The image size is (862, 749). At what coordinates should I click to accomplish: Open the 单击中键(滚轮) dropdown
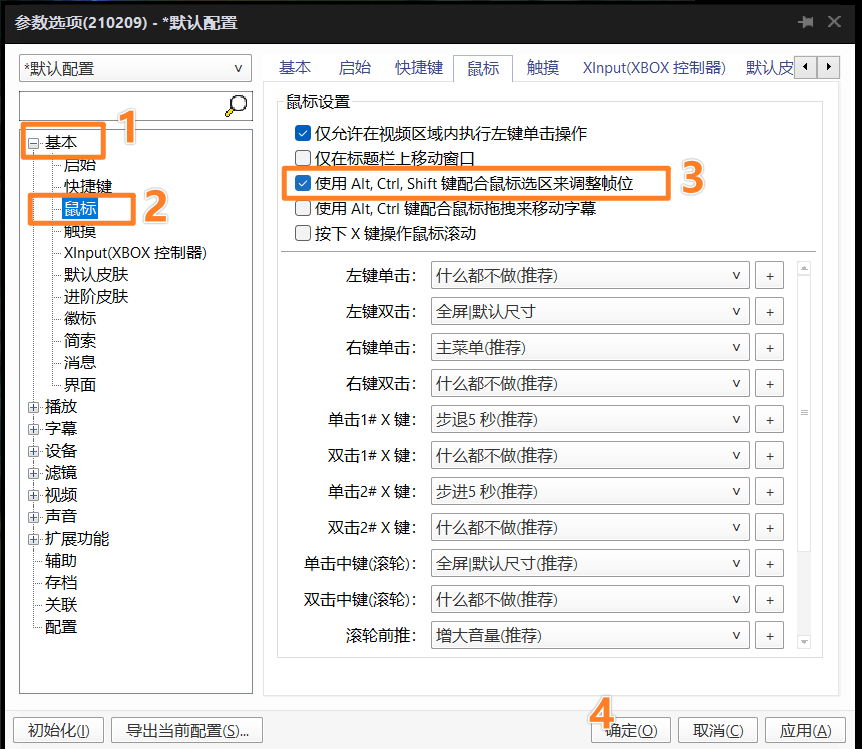(590, 564)
